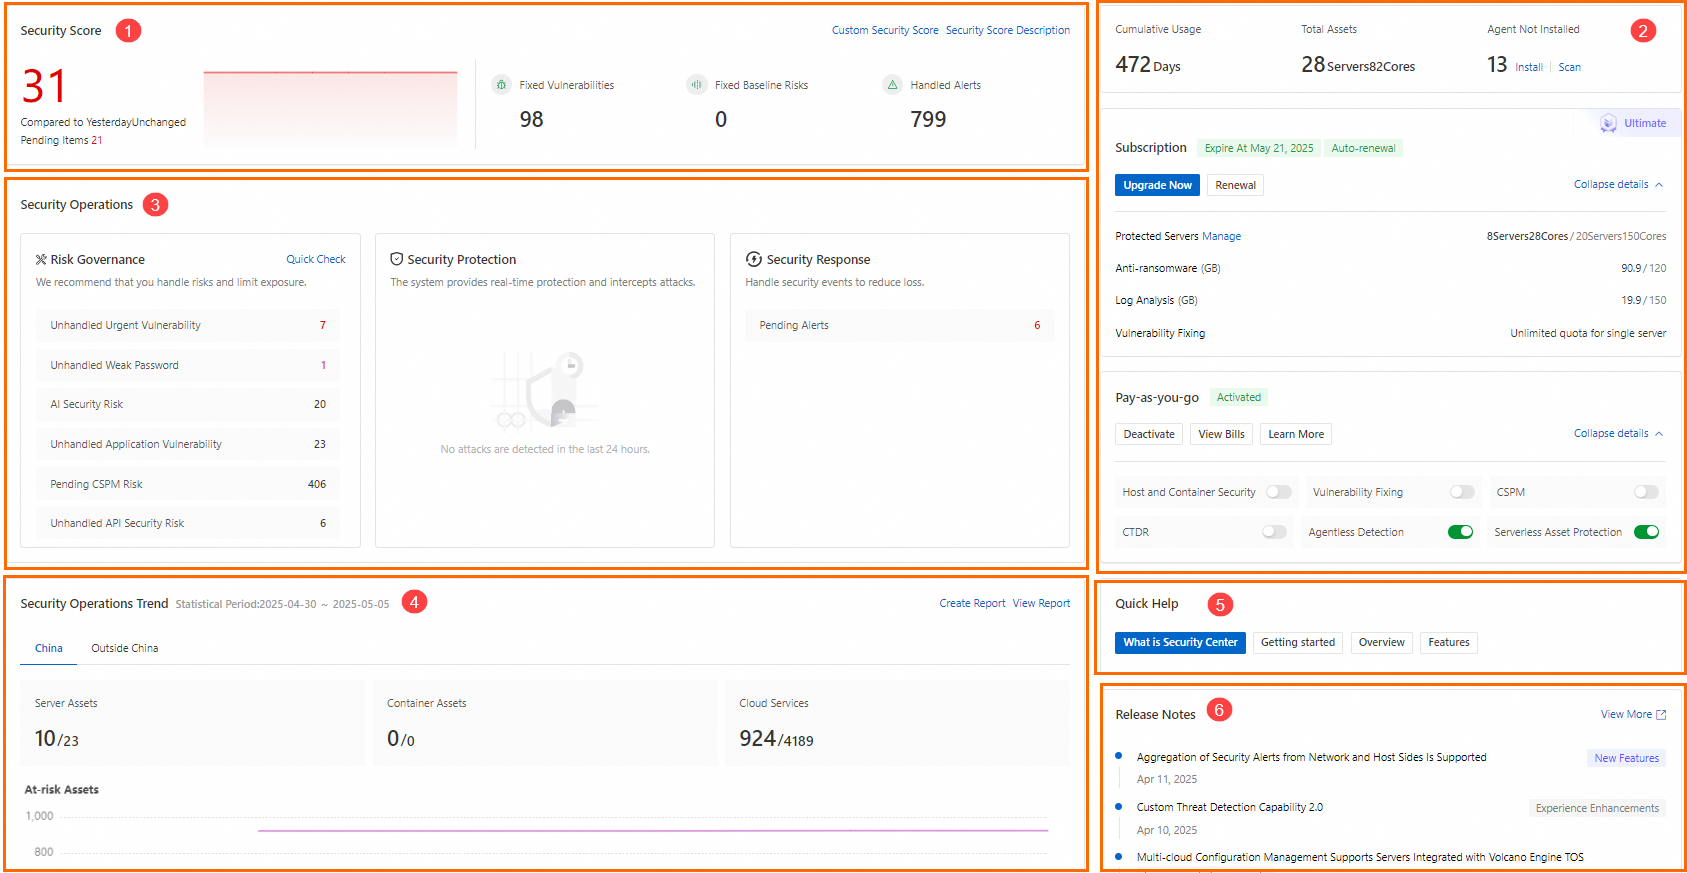Open the Security Score Description link
This screenshot has width=1687, height=873.
pyautogui.click(x=1008, y=30)
